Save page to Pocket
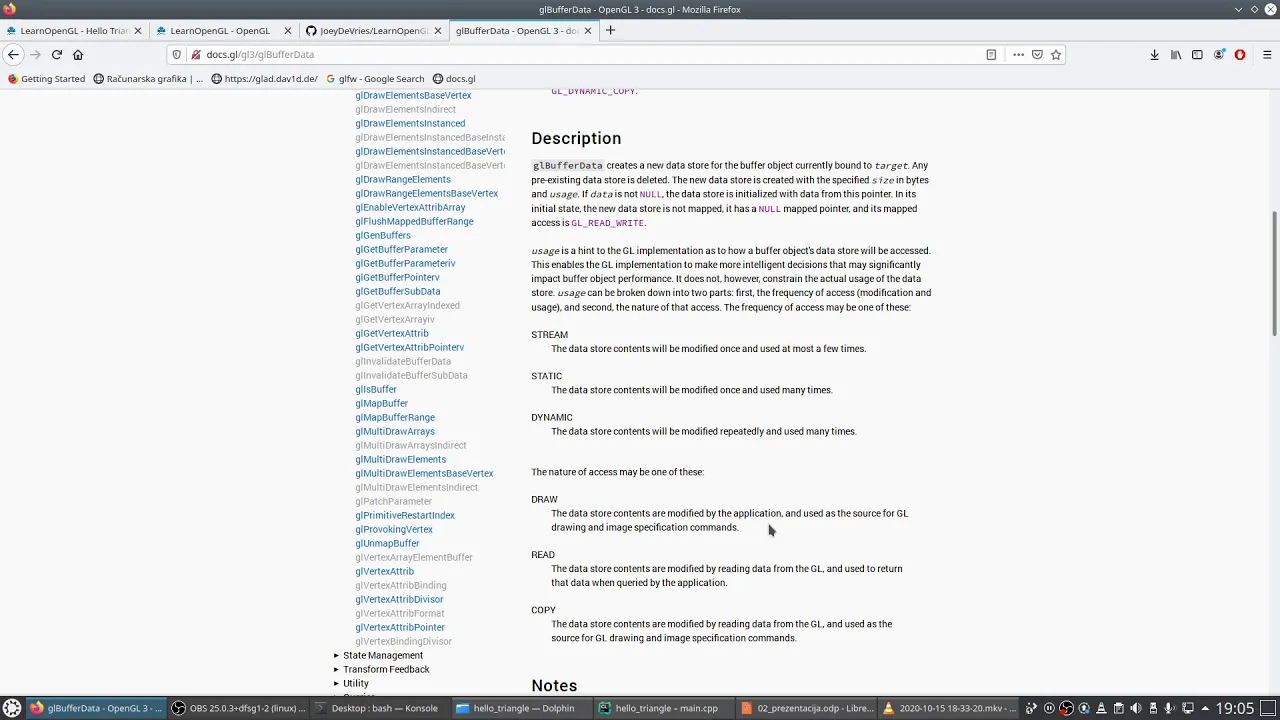The width and height of the screenshot is (1280, 720). (1037, 55)
